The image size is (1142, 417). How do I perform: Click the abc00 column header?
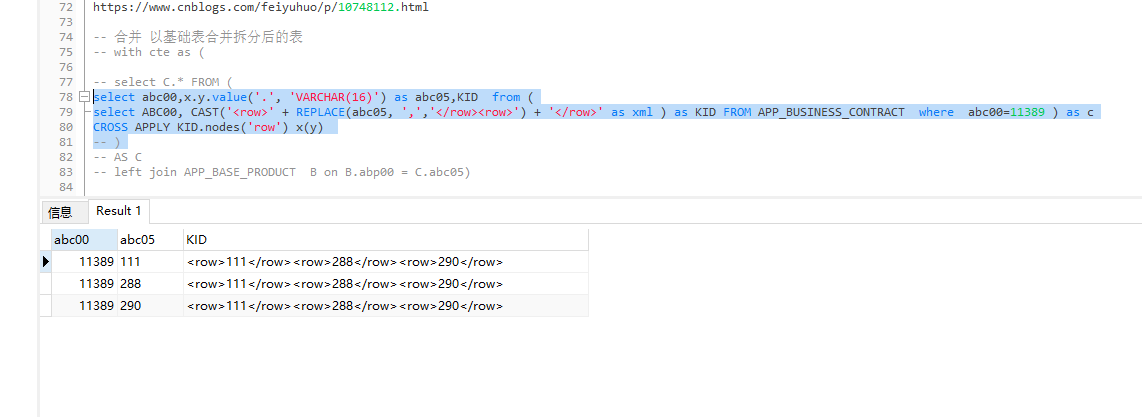click(x=84, y=240)
